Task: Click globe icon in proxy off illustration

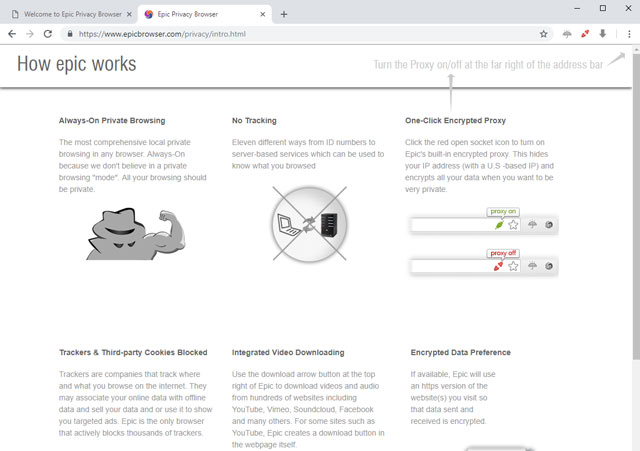Action: [549, 266]
